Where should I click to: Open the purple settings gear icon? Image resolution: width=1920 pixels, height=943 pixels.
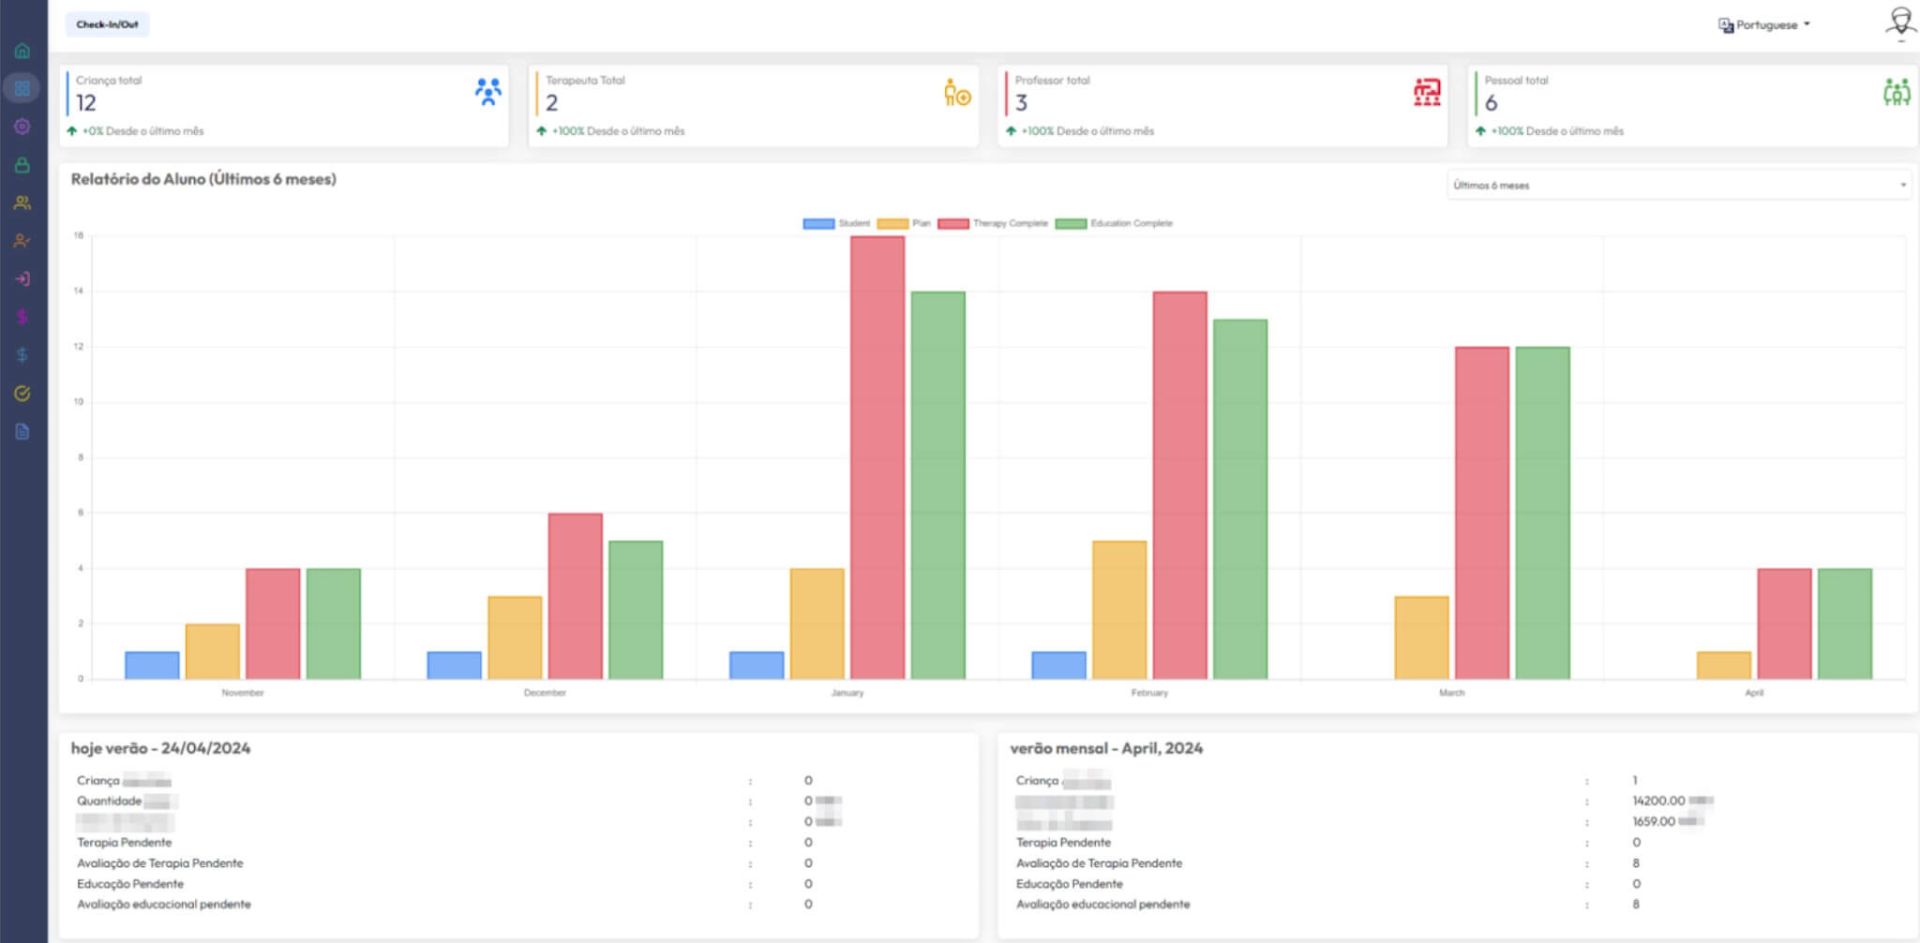coord(22,126)
